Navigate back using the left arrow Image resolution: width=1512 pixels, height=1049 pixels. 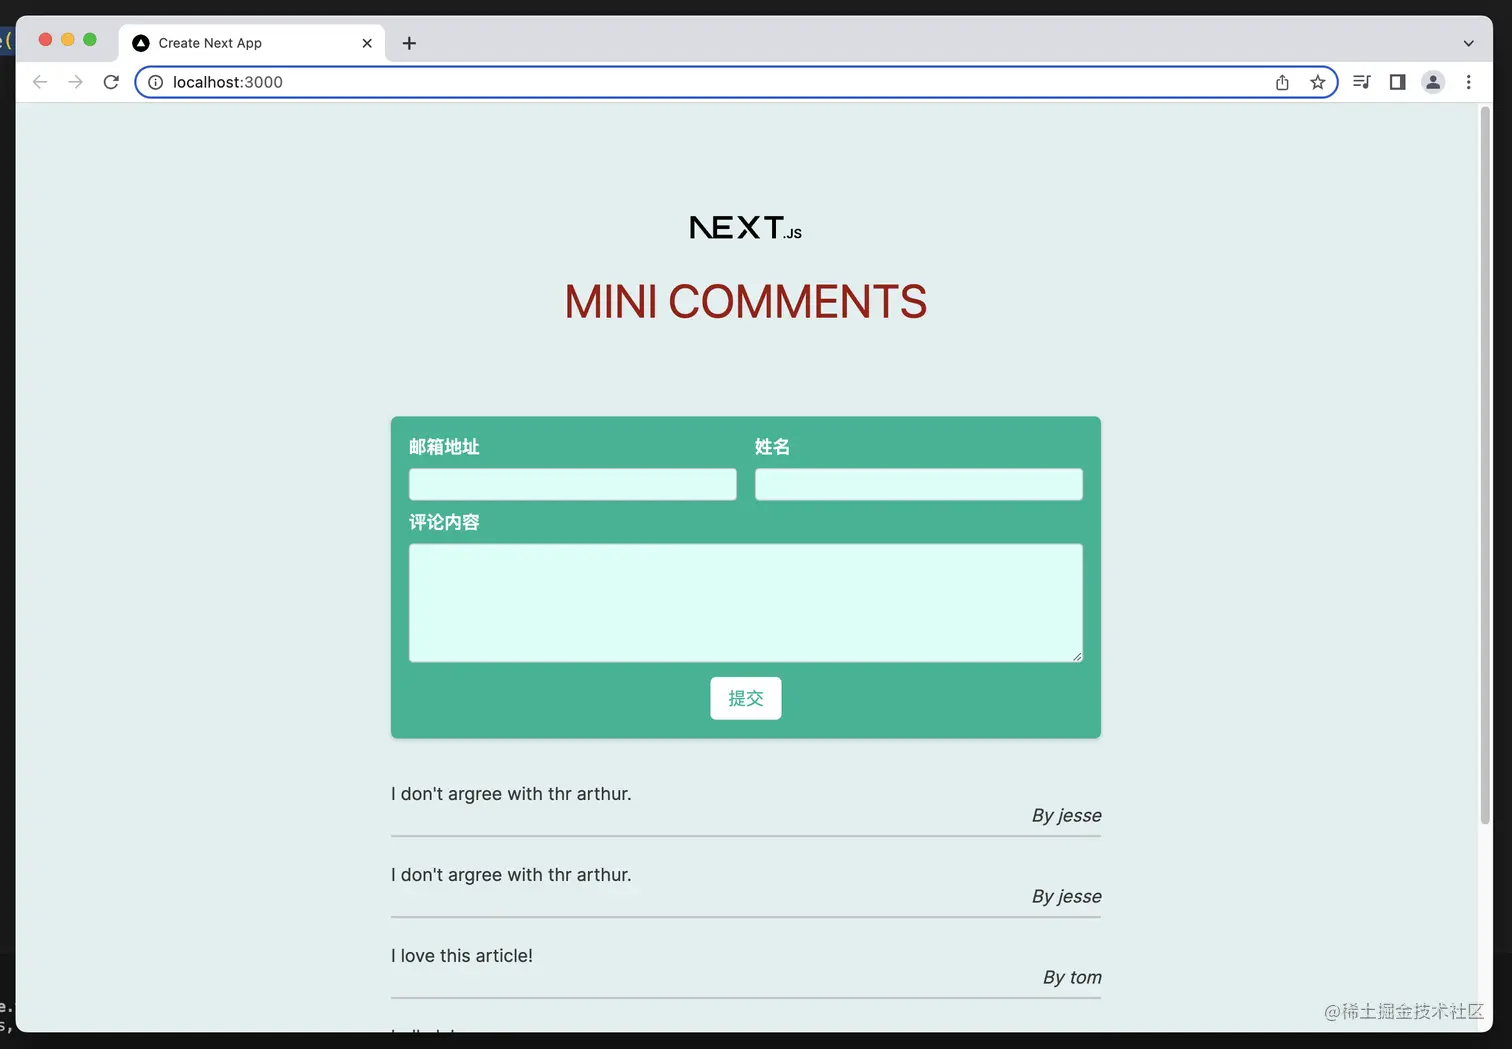(x=39, y=82)
